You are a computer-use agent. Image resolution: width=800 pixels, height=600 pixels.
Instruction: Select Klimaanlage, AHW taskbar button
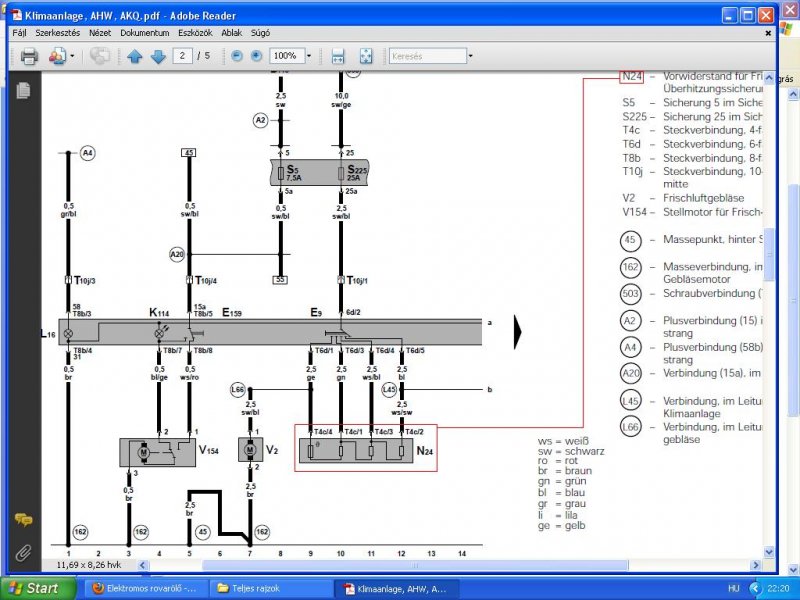396,589
